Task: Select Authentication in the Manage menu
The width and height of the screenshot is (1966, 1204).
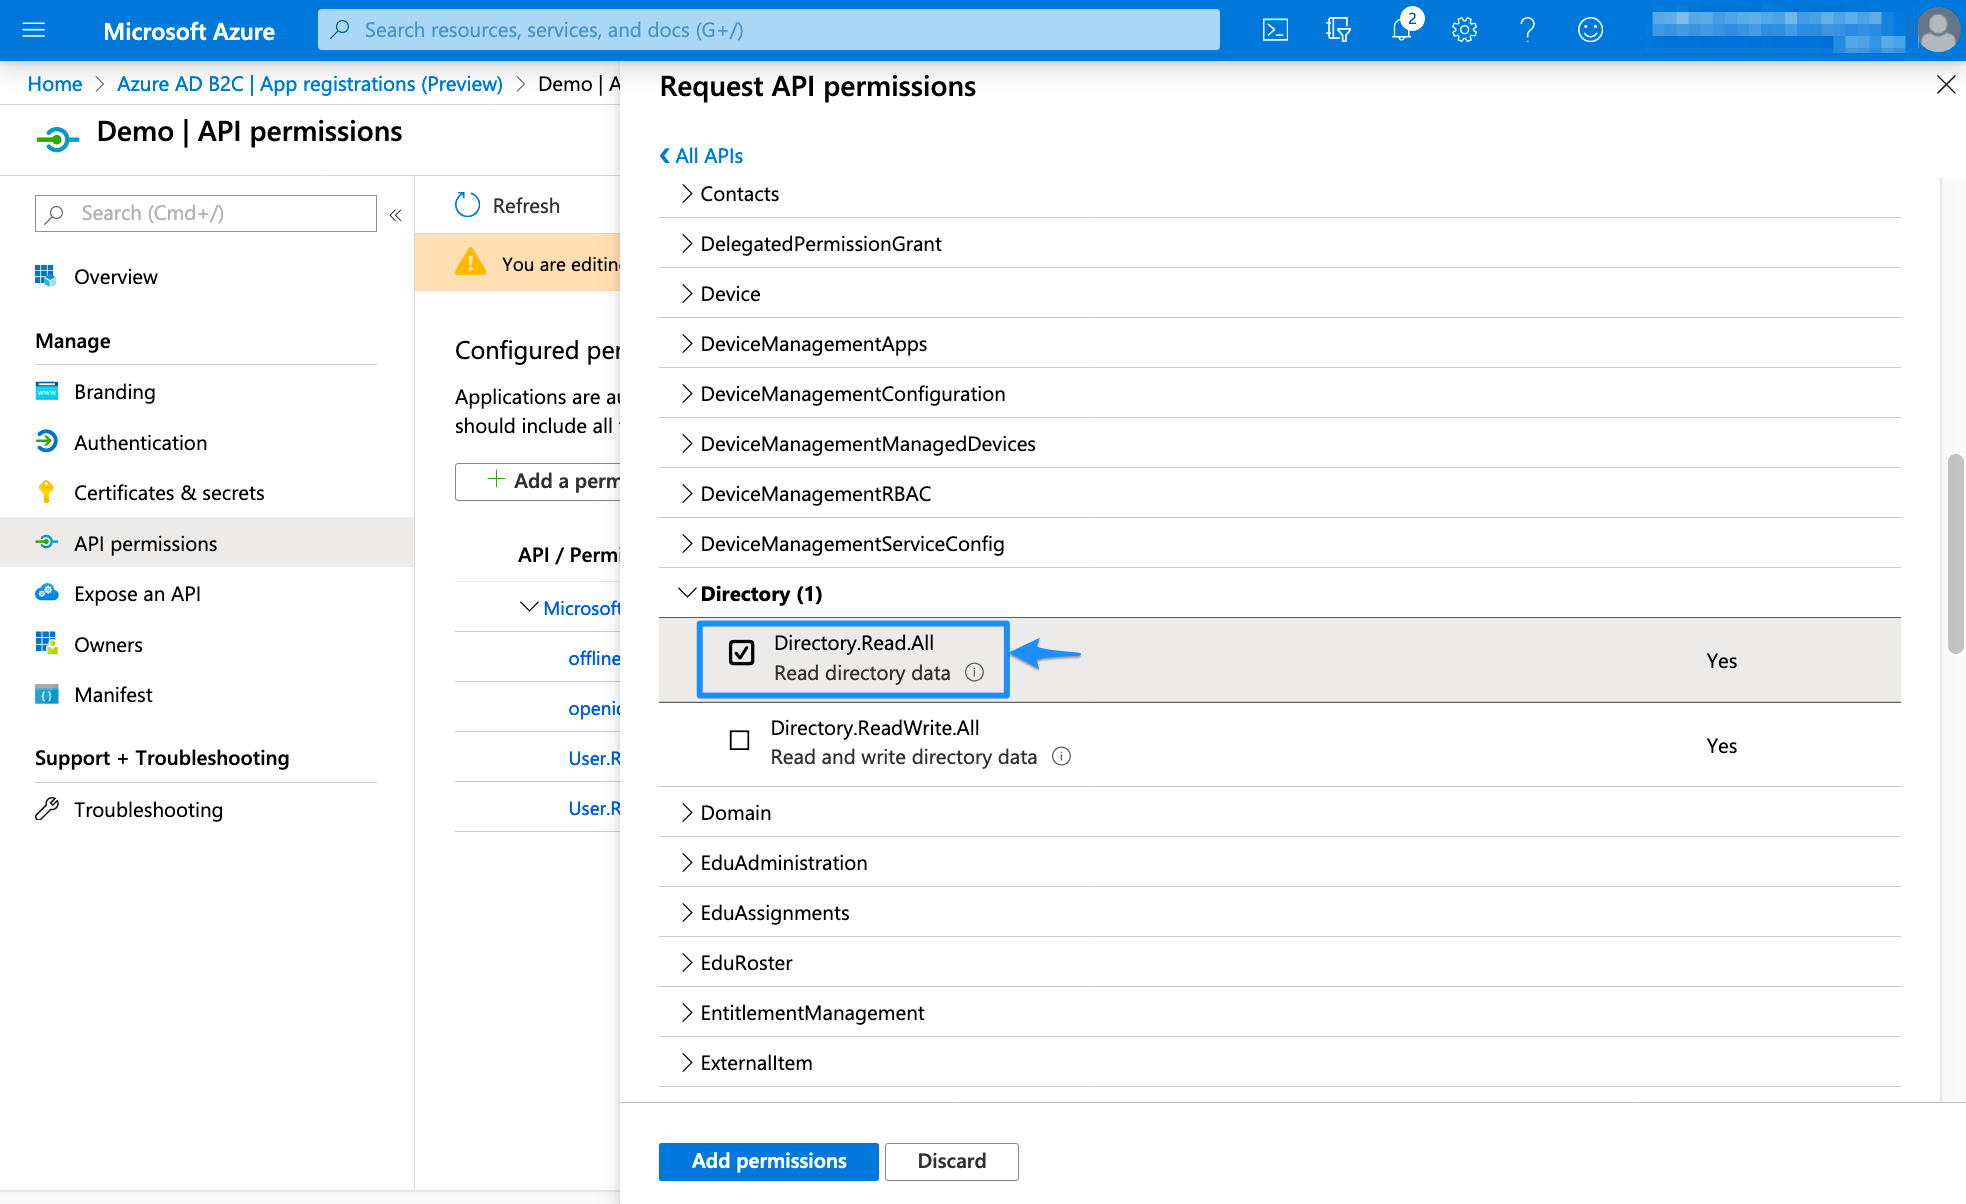Action: pyautogui.click(x=140, y=442)
